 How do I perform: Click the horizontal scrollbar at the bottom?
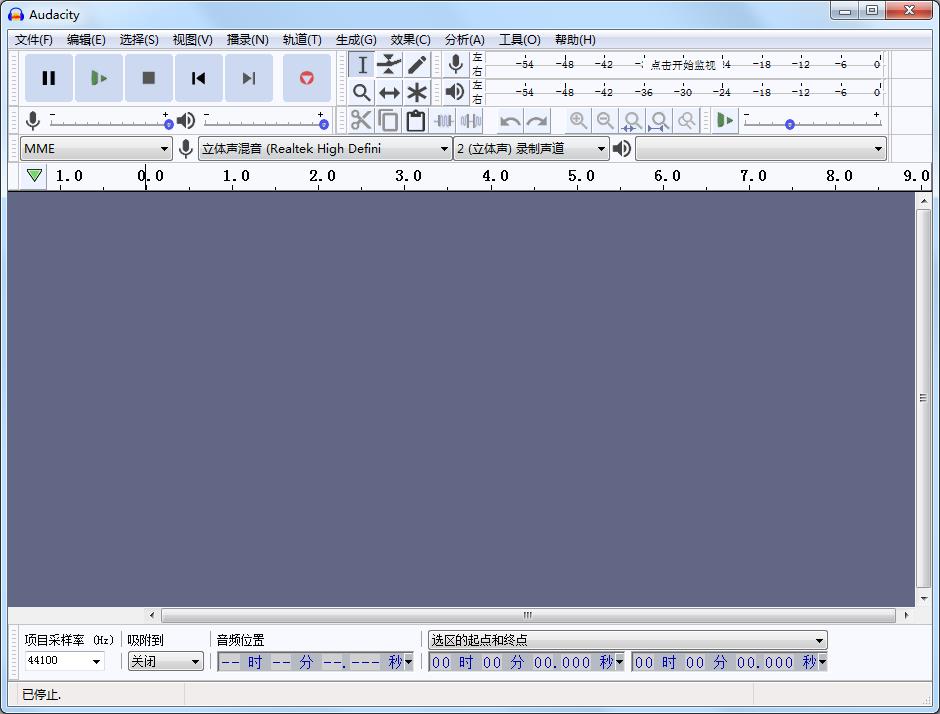tap(527, 616)
